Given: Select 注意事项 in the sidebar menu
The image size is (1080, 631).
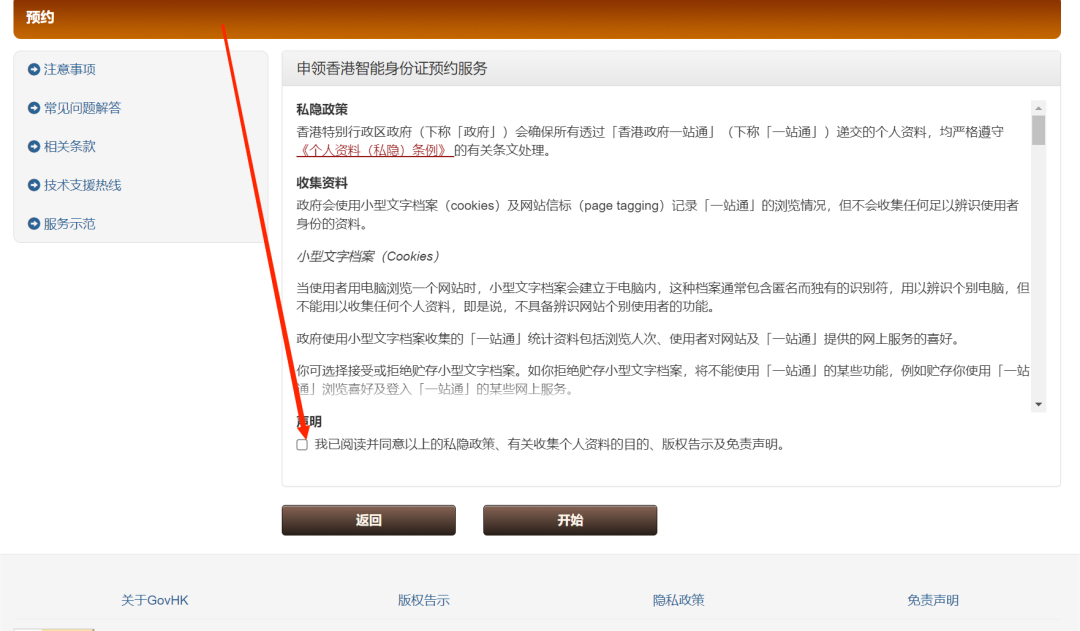Looking at the screenshot, I should (x=71, y=69).
